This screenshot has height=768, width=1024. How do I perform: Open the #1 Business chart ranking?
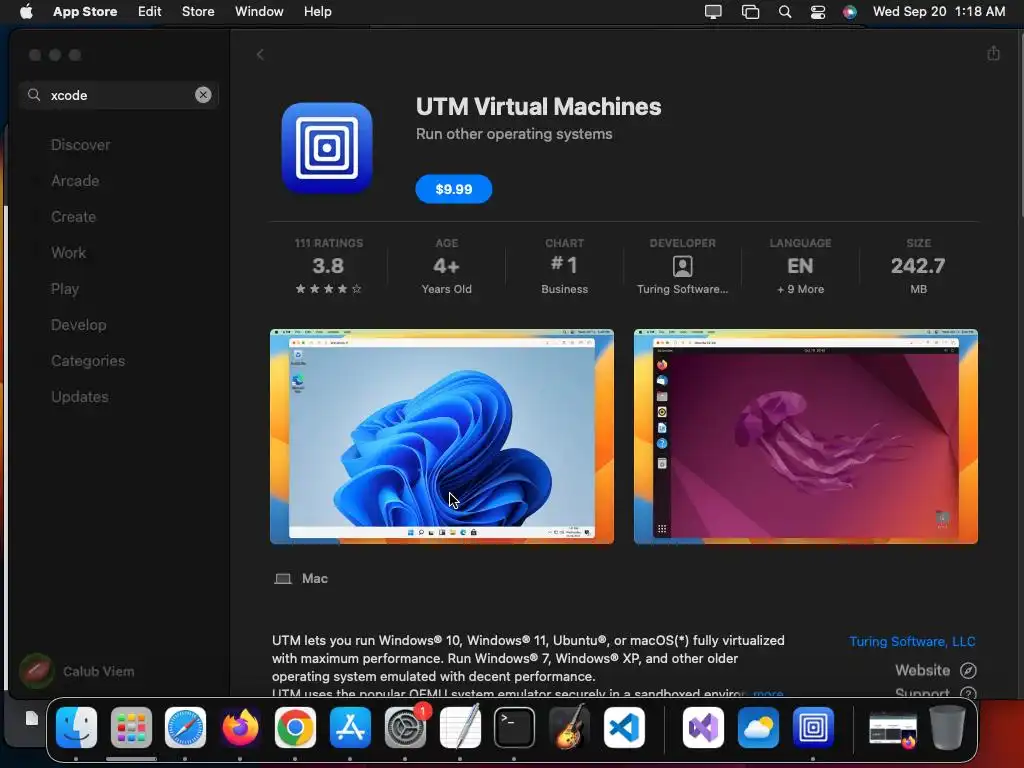564,266
